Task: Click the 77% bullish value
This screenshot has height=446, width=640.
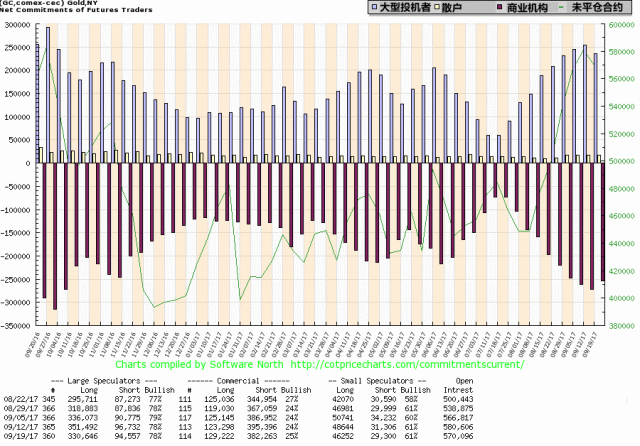Action: 155,399
